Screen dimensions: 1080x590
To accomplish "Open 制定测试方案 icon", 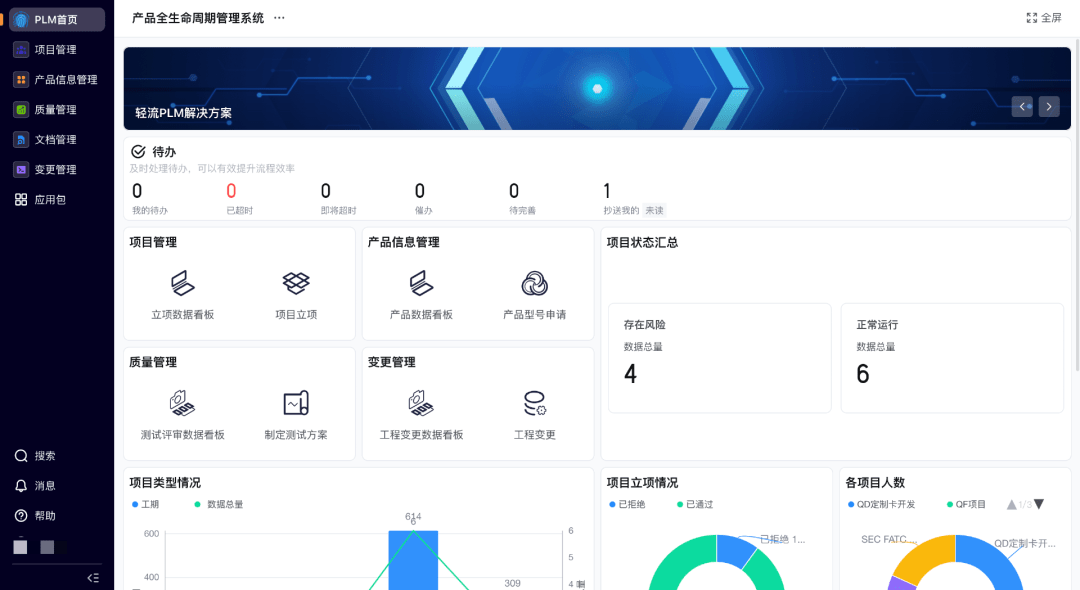I will pos(296,403).
